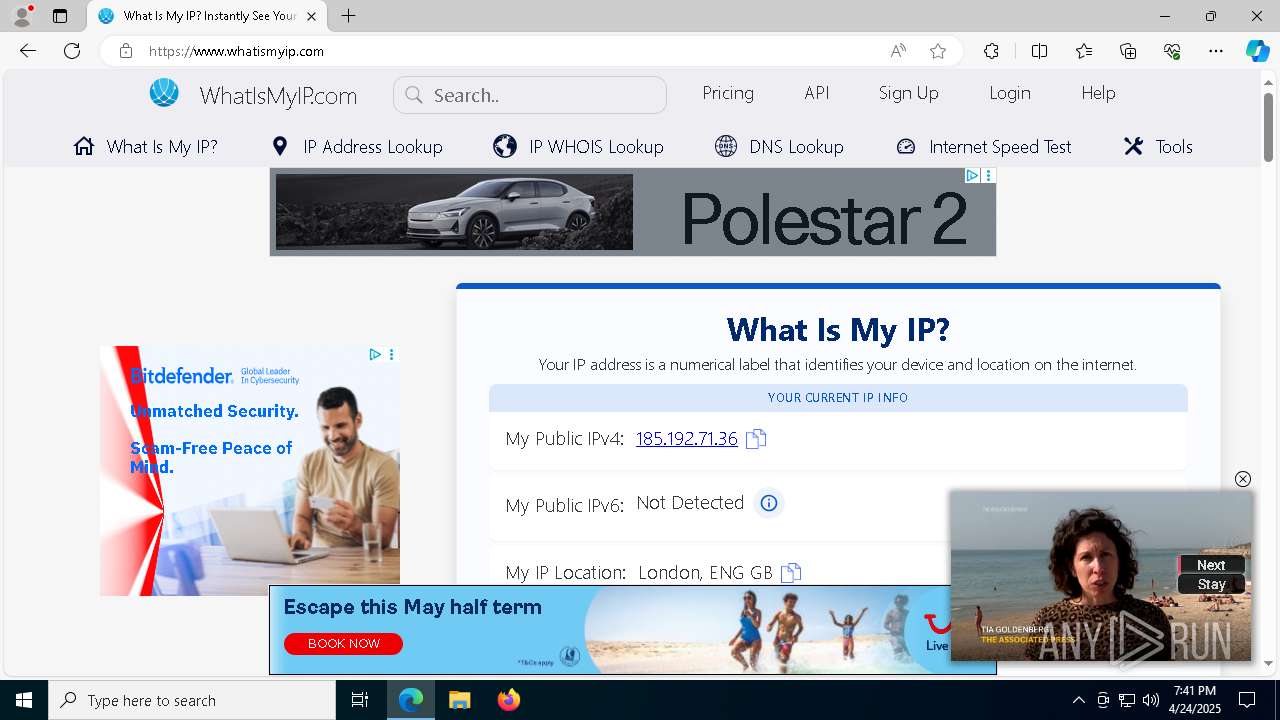This screenshot has height=720, width=1280.
Task: Open a new browser tab
Action: [348, 16]
